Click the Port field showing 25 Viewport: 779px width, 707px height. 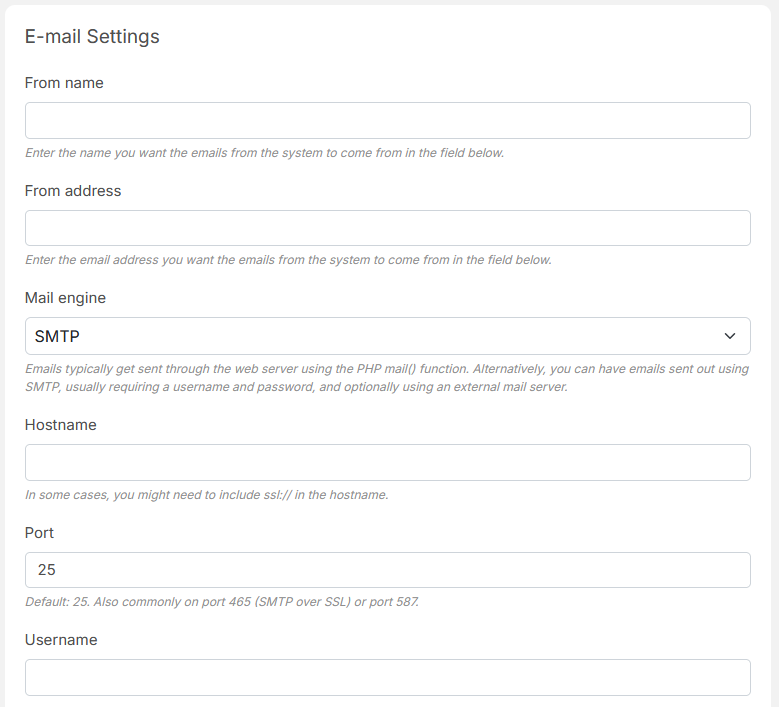point(387,570)
